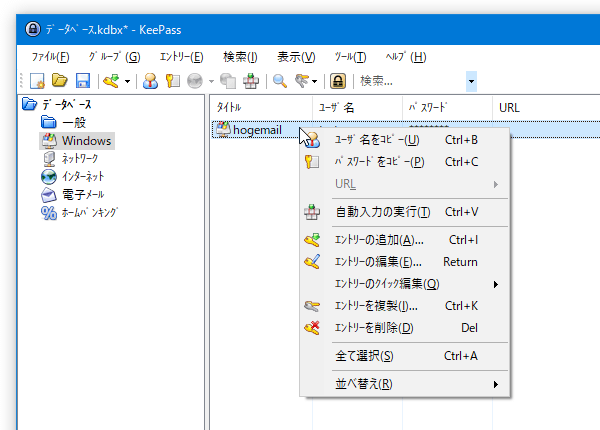Choose 自動入力の実行(T) in context menu
The height and width of the screenshot is (430, 600).
point(405,212)
